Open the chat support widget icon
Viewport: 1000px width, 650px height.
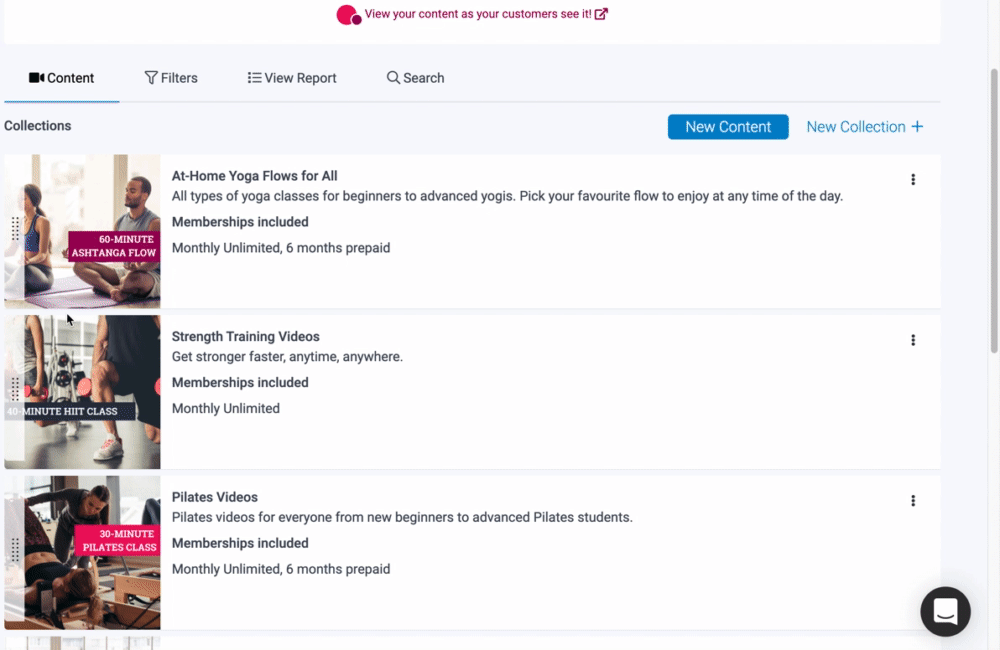point(945,611)
